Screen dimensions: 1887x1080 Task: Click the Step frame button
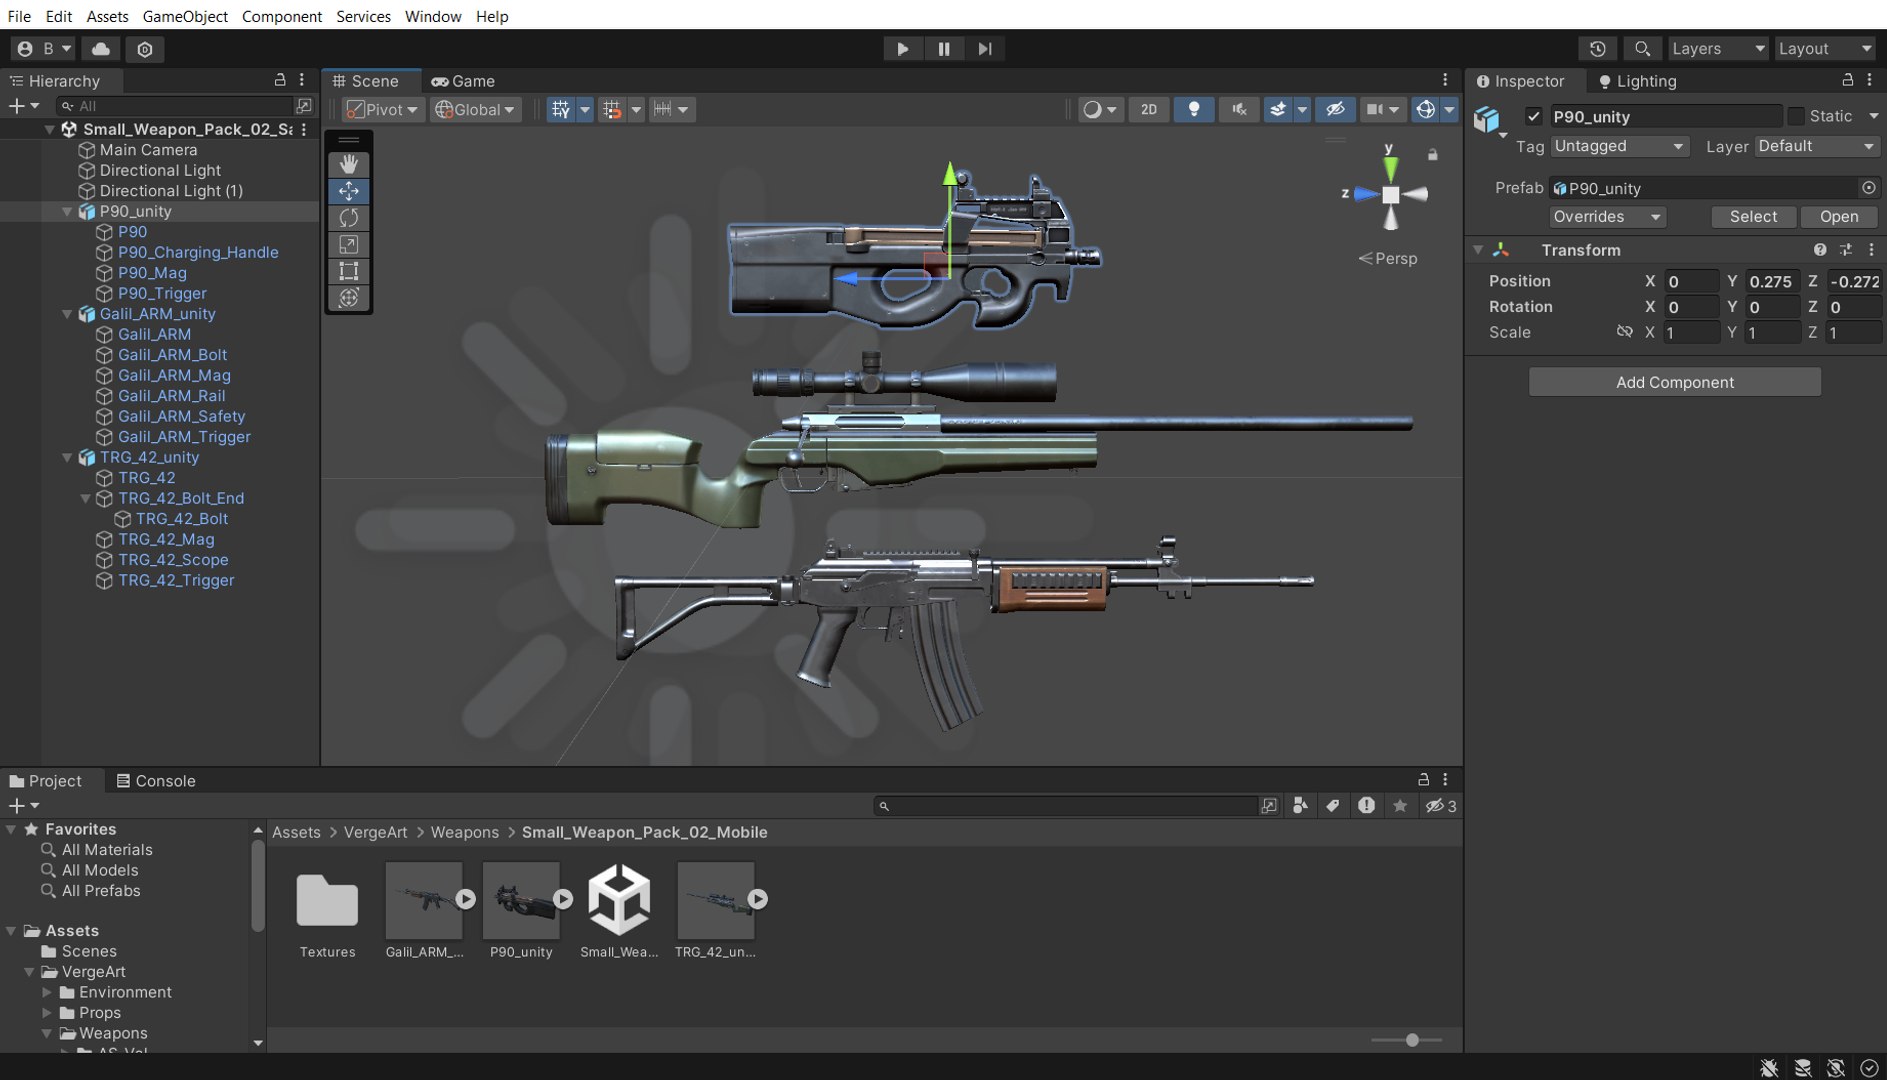[985, 48]
